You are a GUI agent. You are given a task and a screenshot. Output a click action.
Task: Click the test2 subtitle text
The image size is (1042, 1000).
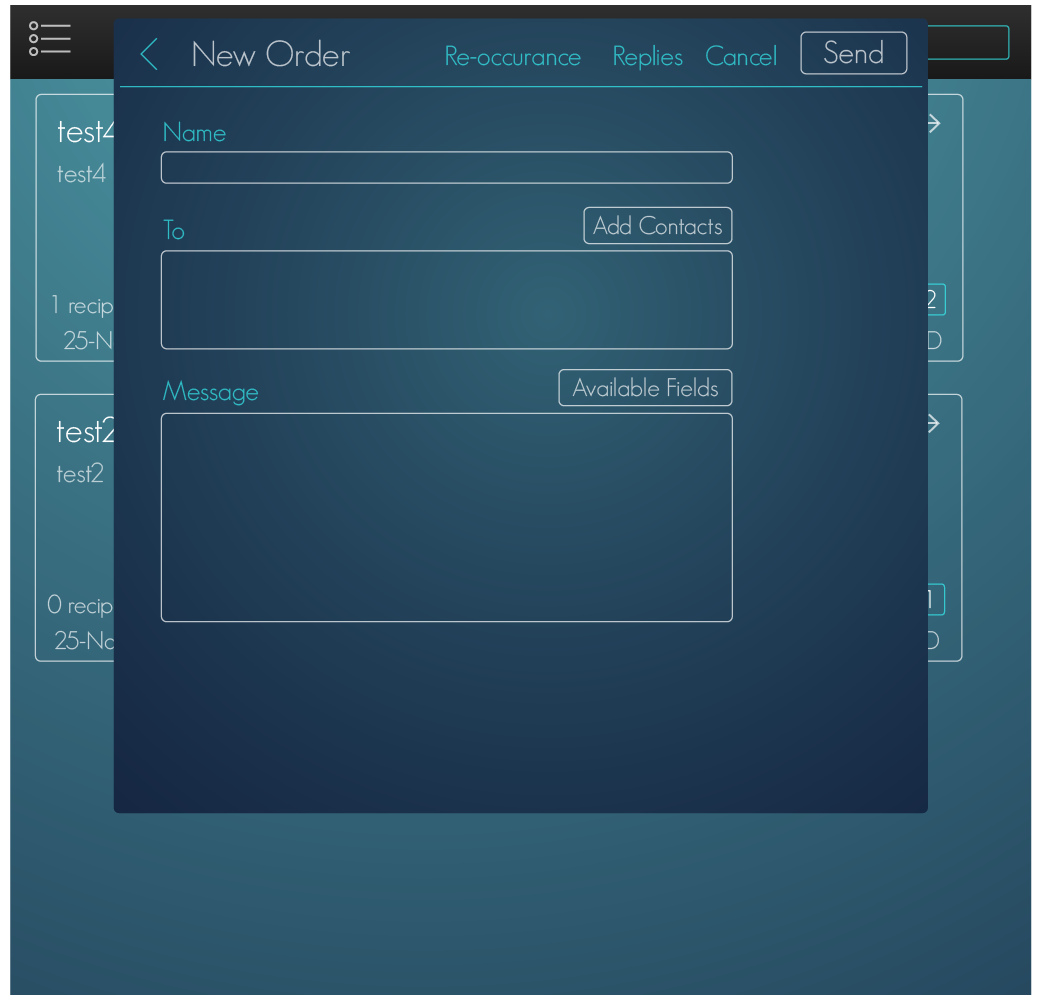pos(80,474)
